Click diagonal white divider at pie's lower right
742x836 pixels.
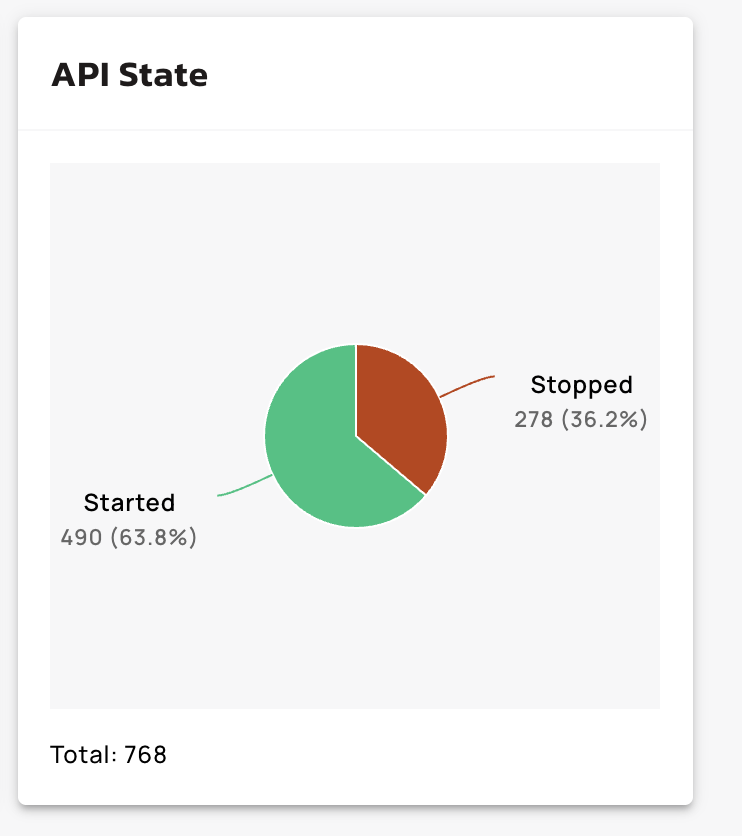pyautogui.click(x=391, y=465)
